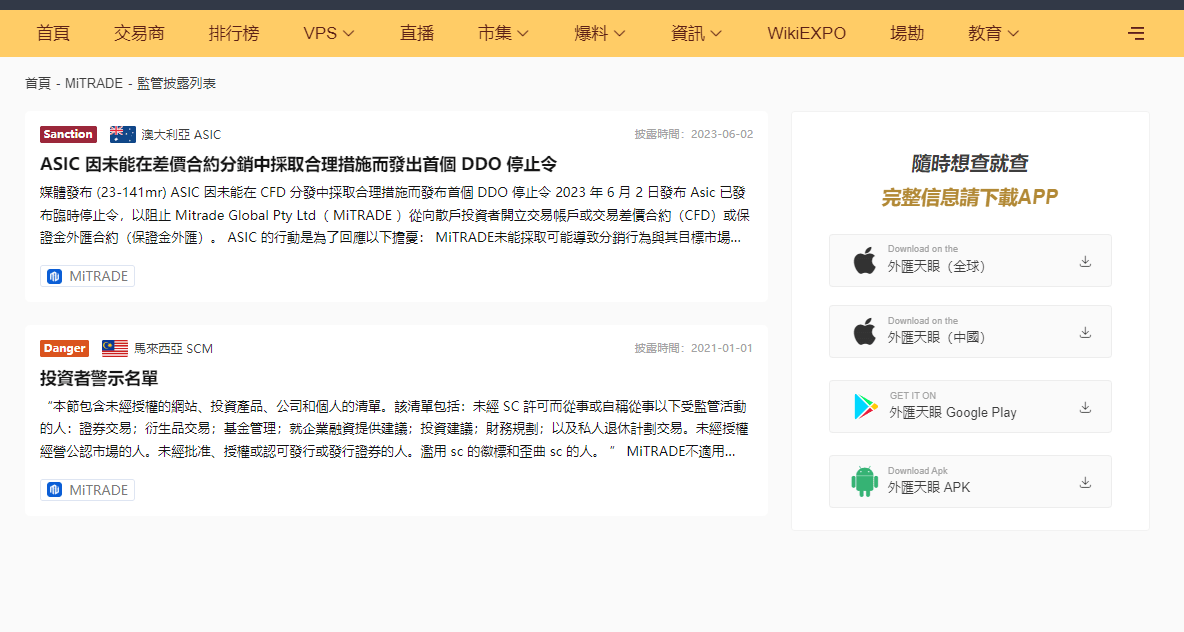Click 澳大利亞 ASIC regulator label
This screenshot has height=632, width=1184.
181,134
